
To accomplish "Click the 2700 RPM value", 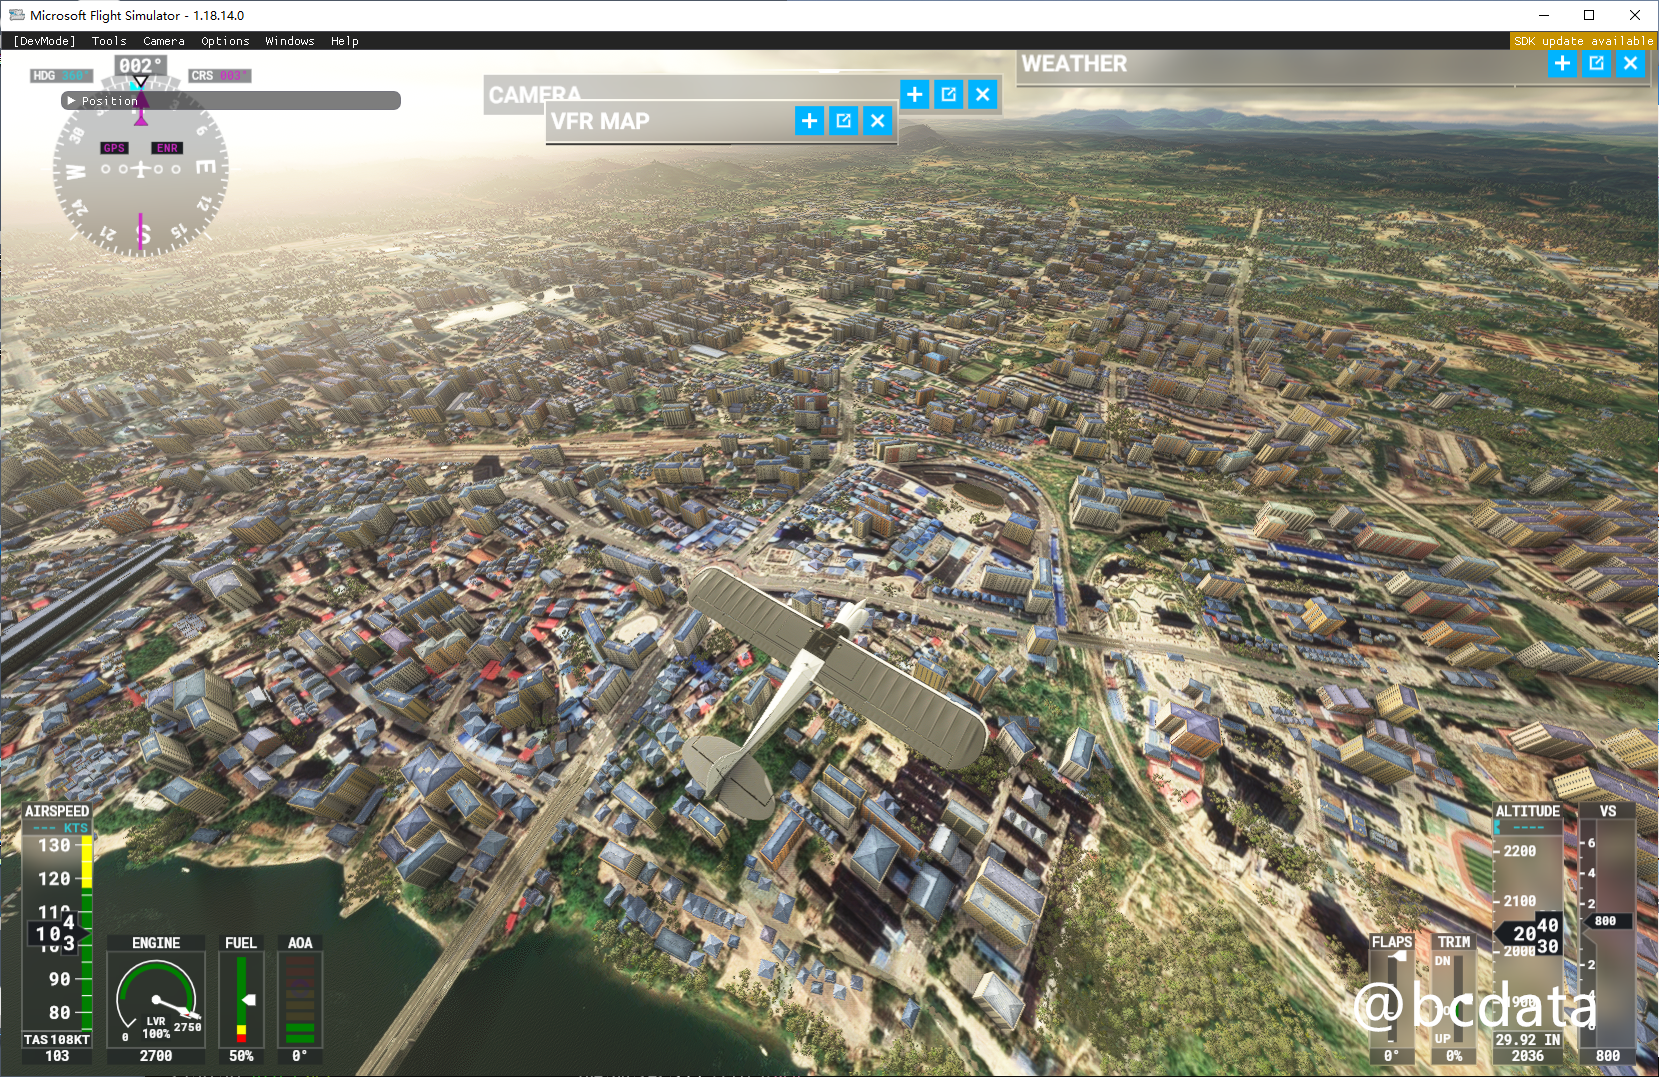I will (156, 1056).
